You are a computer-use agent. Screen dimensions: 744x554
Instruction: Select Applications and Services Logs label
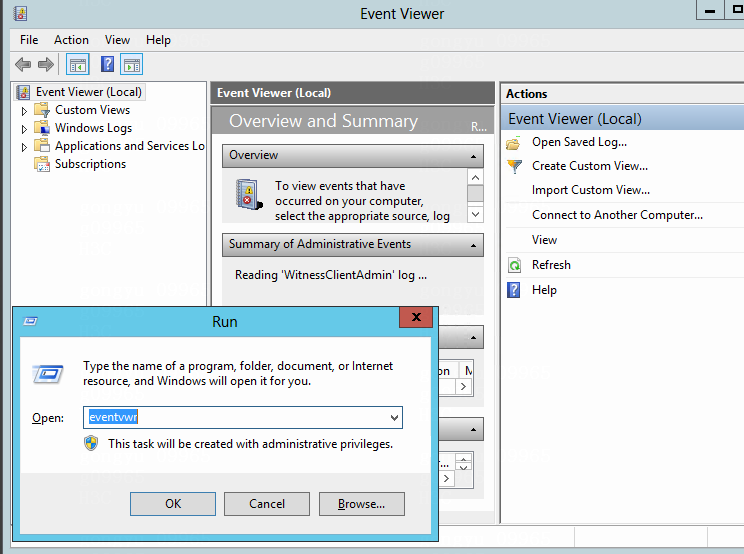pyautogui.click(x=130, y=146)
